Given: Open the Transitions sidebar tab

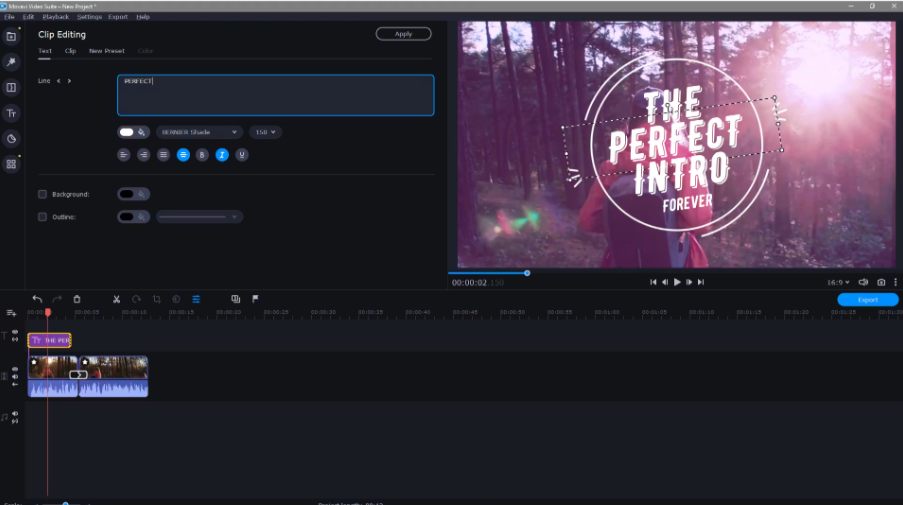Looking at the screenshot, I should pos(11,88).
